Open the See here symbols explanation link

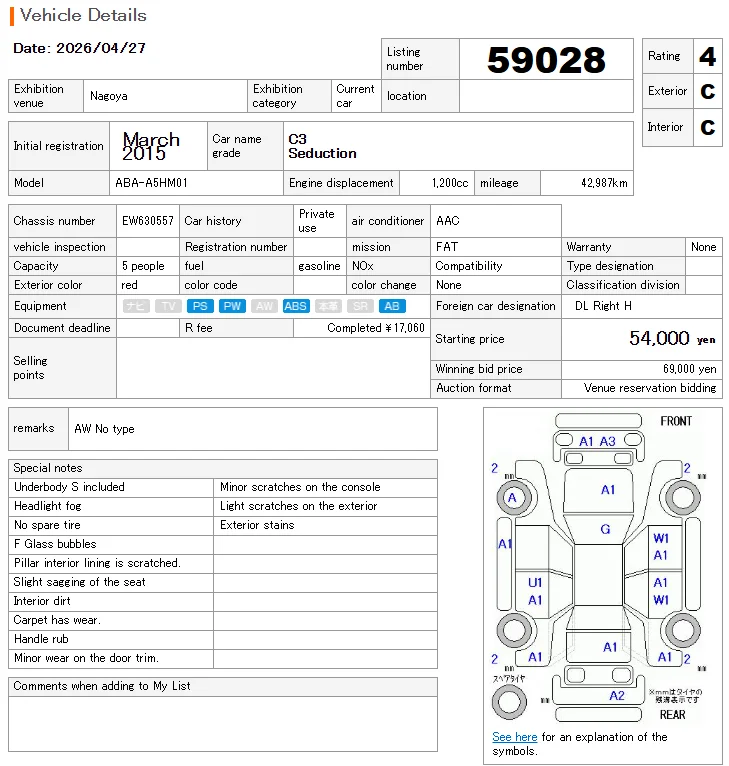(515, 737)
